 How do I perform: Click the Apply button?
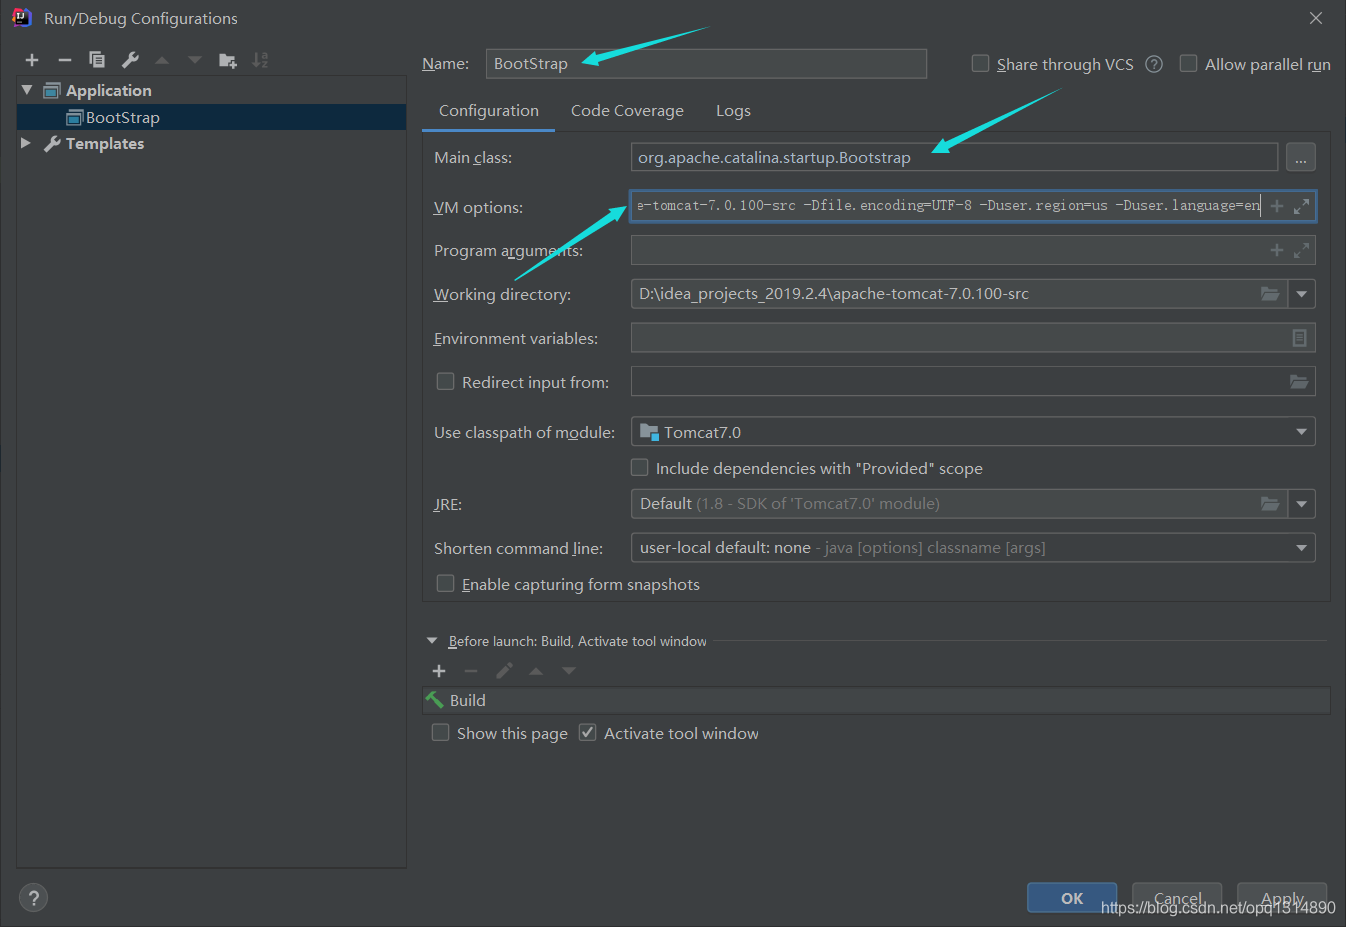pos(1282,898)
